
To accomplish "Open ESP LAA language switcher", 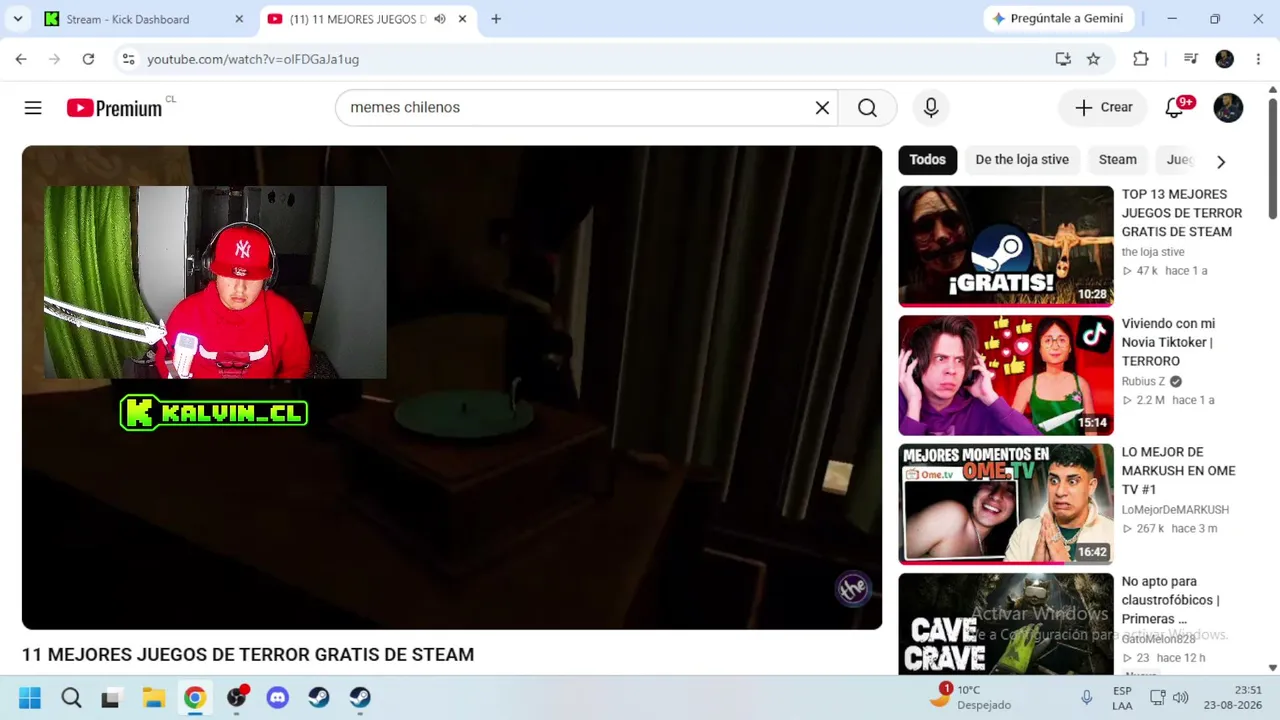I will tap(1122, 698).
